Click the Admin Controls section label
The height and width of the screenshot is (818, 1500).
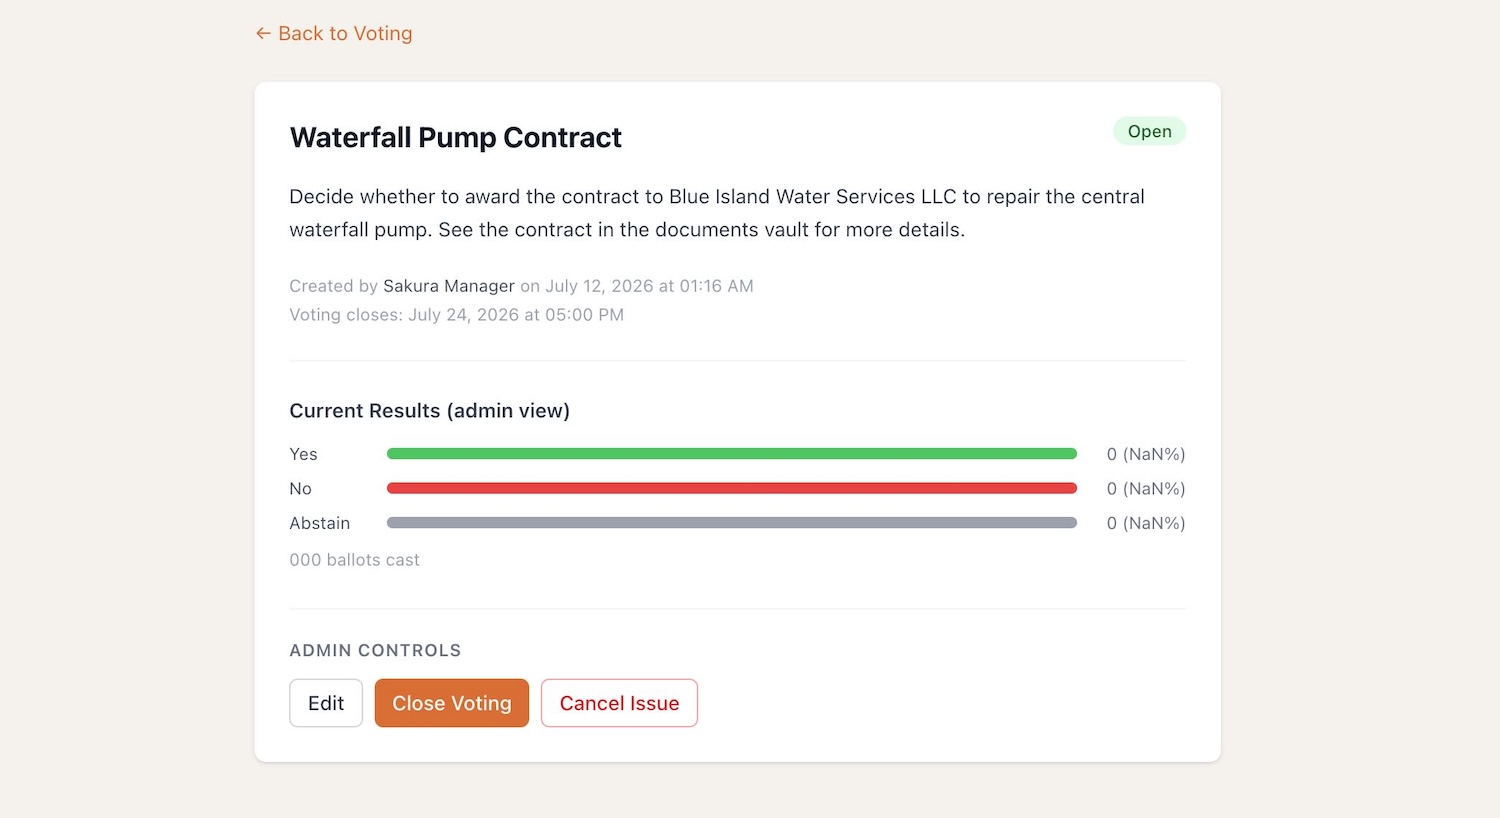(375, 650)
